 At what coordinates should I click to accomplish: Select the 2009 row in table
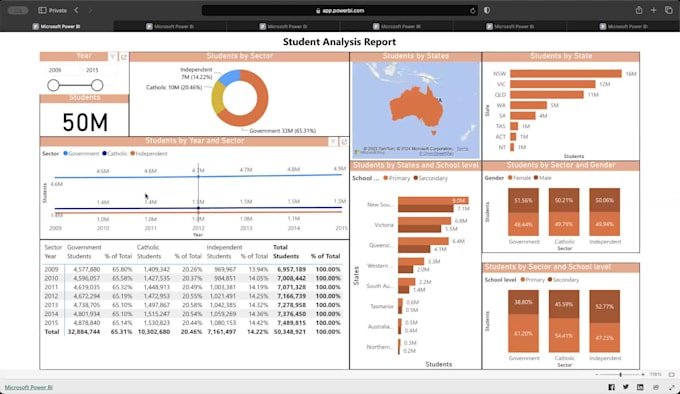point(193,269)
